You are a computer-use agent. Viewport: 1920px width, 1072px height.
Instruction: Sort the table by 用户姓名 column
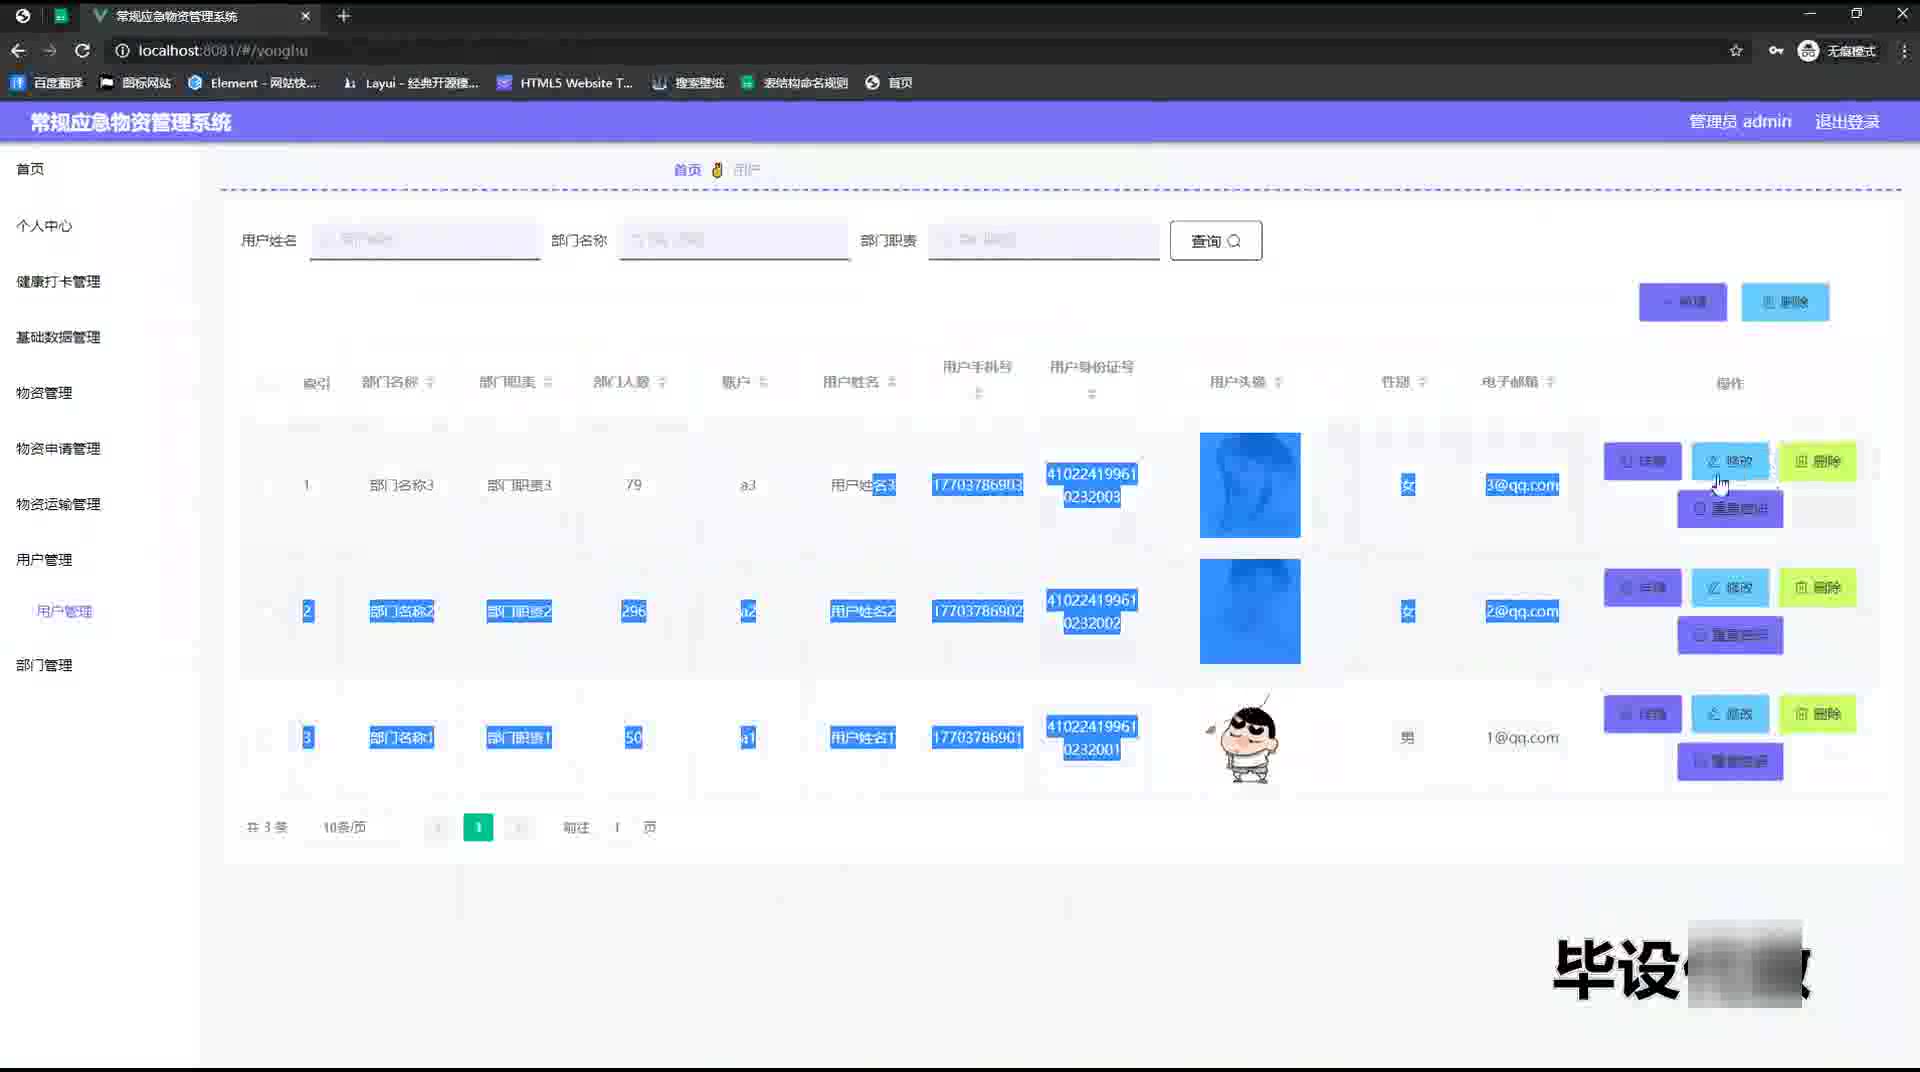(892, 382)
